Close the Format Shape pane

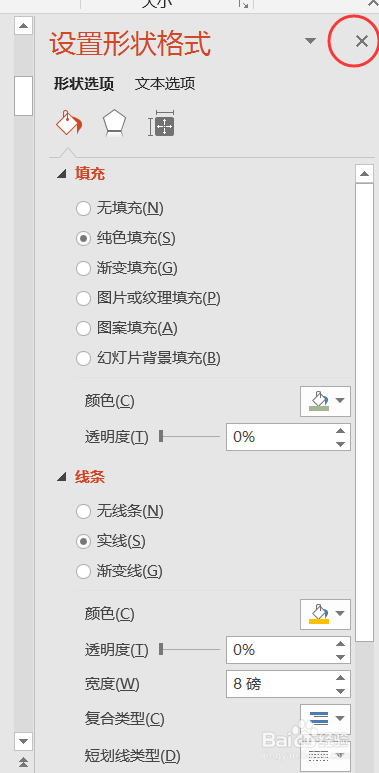point(361,41)
